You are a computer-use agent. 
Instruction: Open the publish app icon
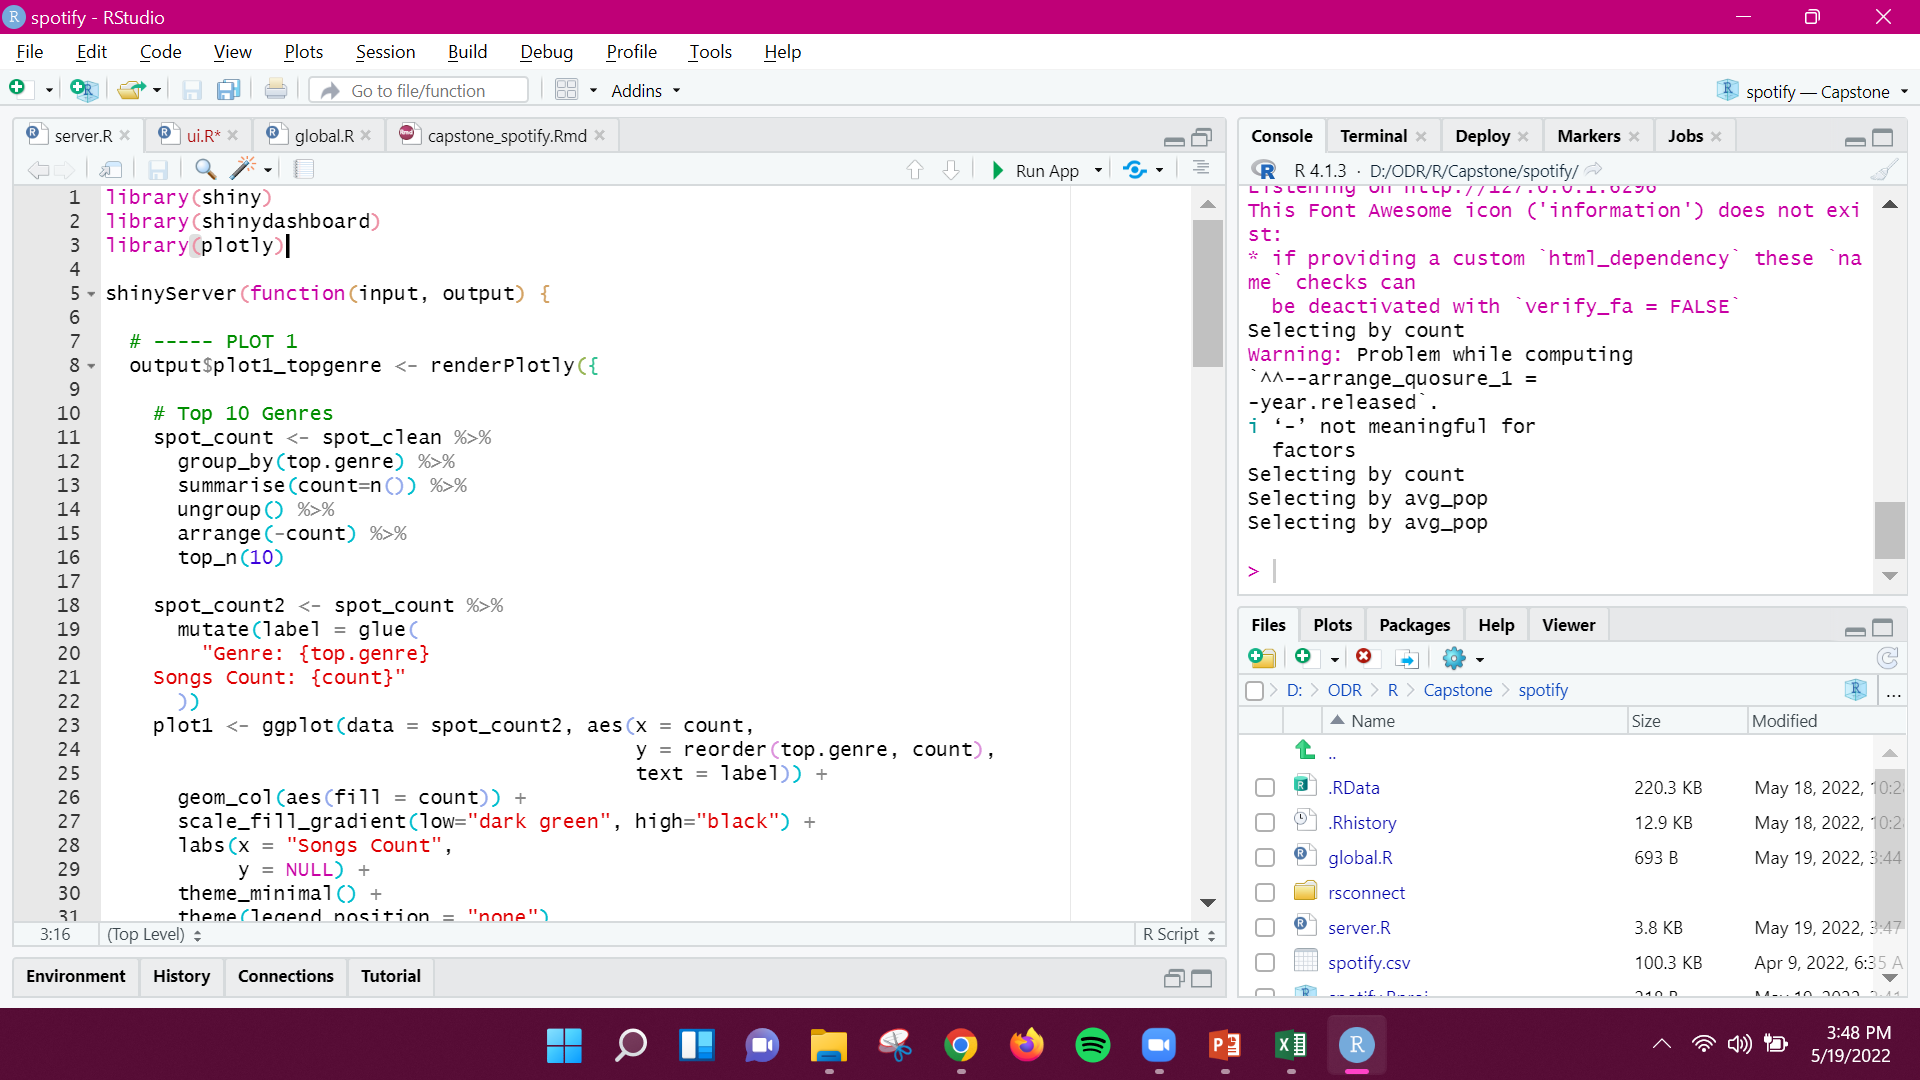(x=1135, y=170)
